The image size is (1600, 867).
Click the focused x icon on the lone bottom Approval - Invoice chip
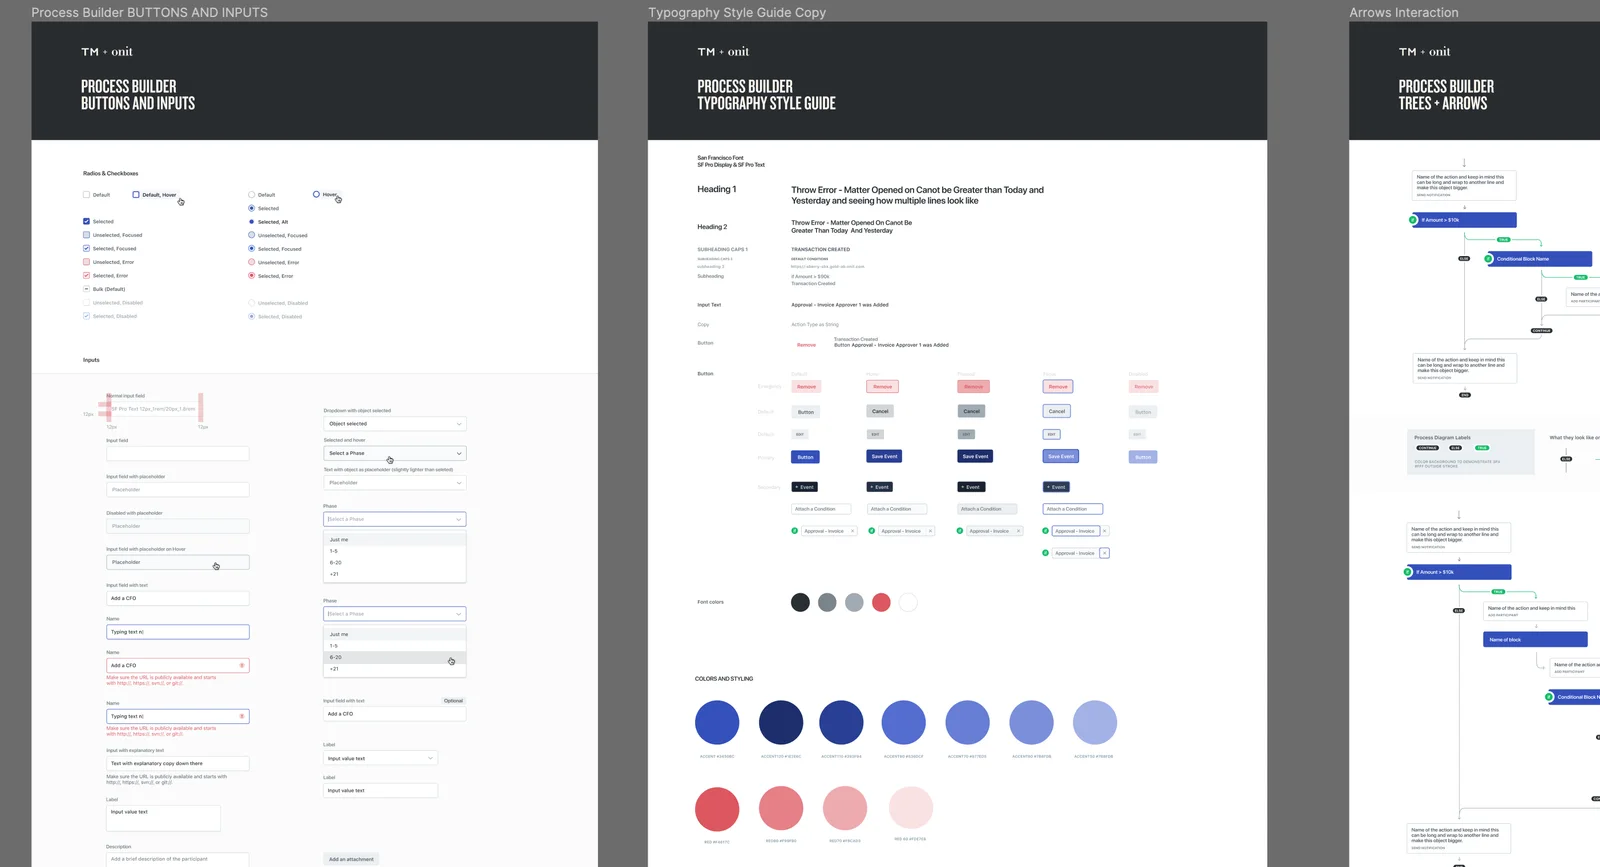pos(1104,553)
